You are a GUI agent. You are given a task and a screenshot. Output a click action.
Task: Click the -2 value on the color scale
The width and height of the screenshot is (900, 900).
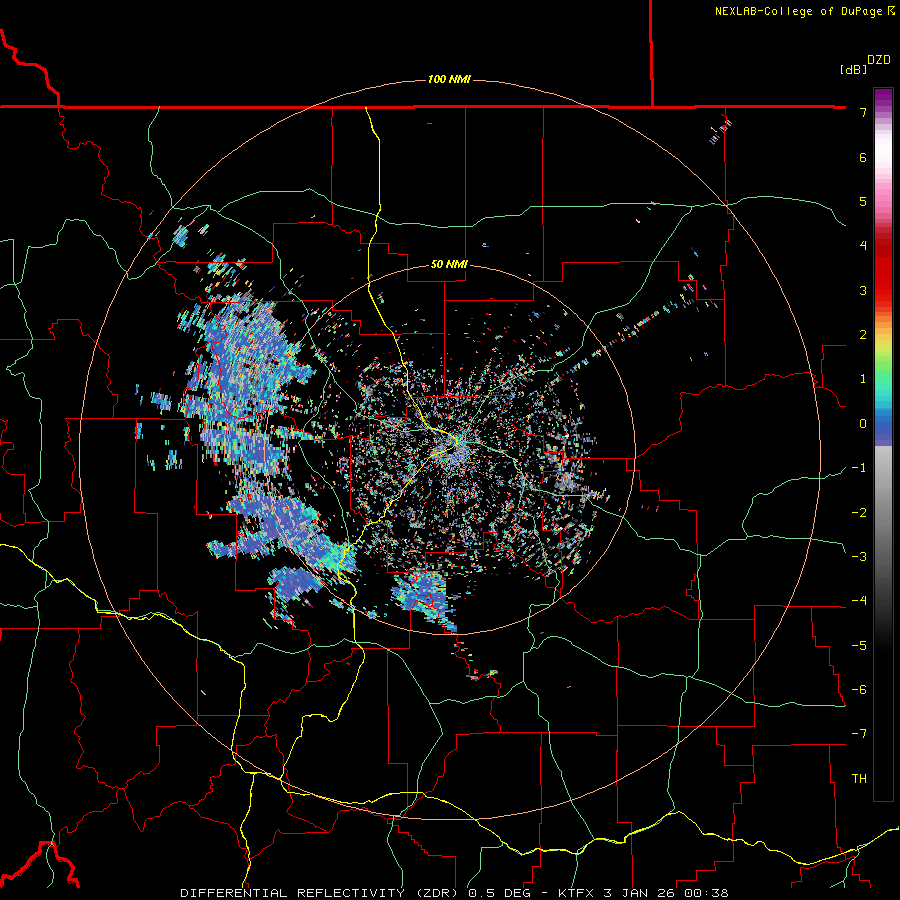[859, 512]
